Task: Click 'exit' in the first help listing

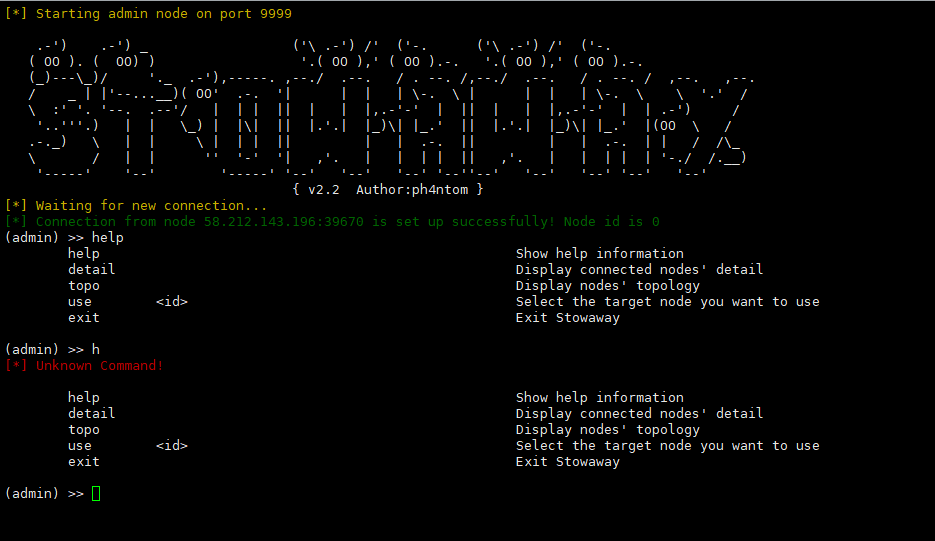Action: point(83,318)
